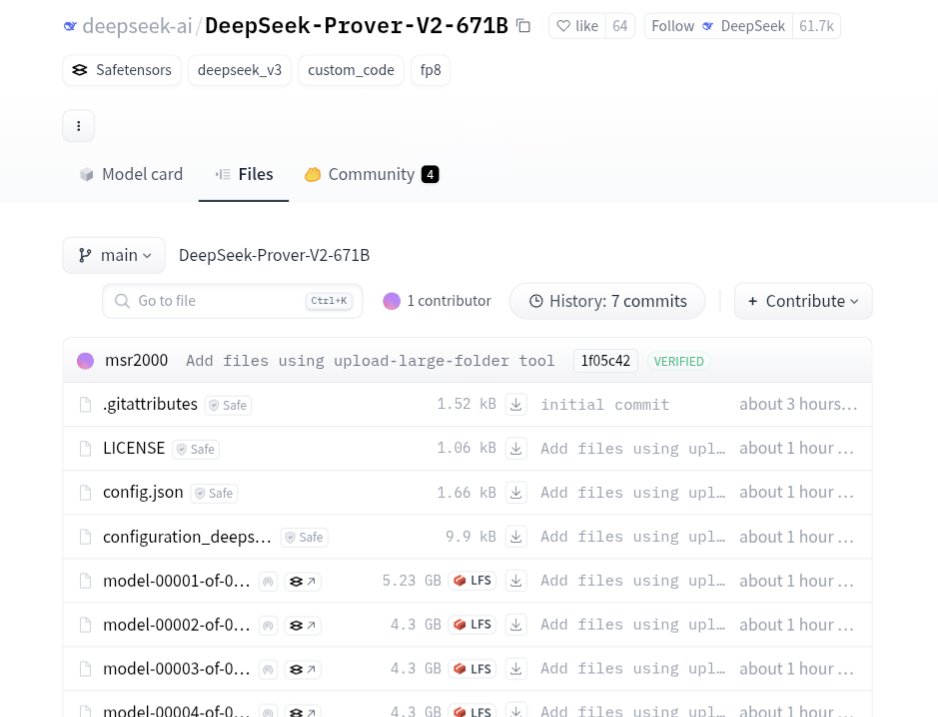The image size is (938, 717).
Task: Open the initial commit link
Action: pyautogui.click(x=605, y=405)
